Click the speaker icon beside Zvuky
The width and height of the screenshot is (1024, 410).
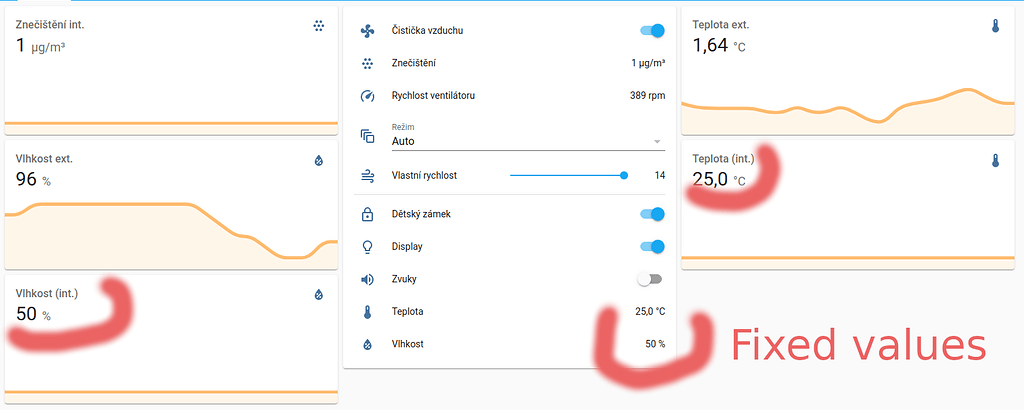pyautogui.click(x=367, y=279)
